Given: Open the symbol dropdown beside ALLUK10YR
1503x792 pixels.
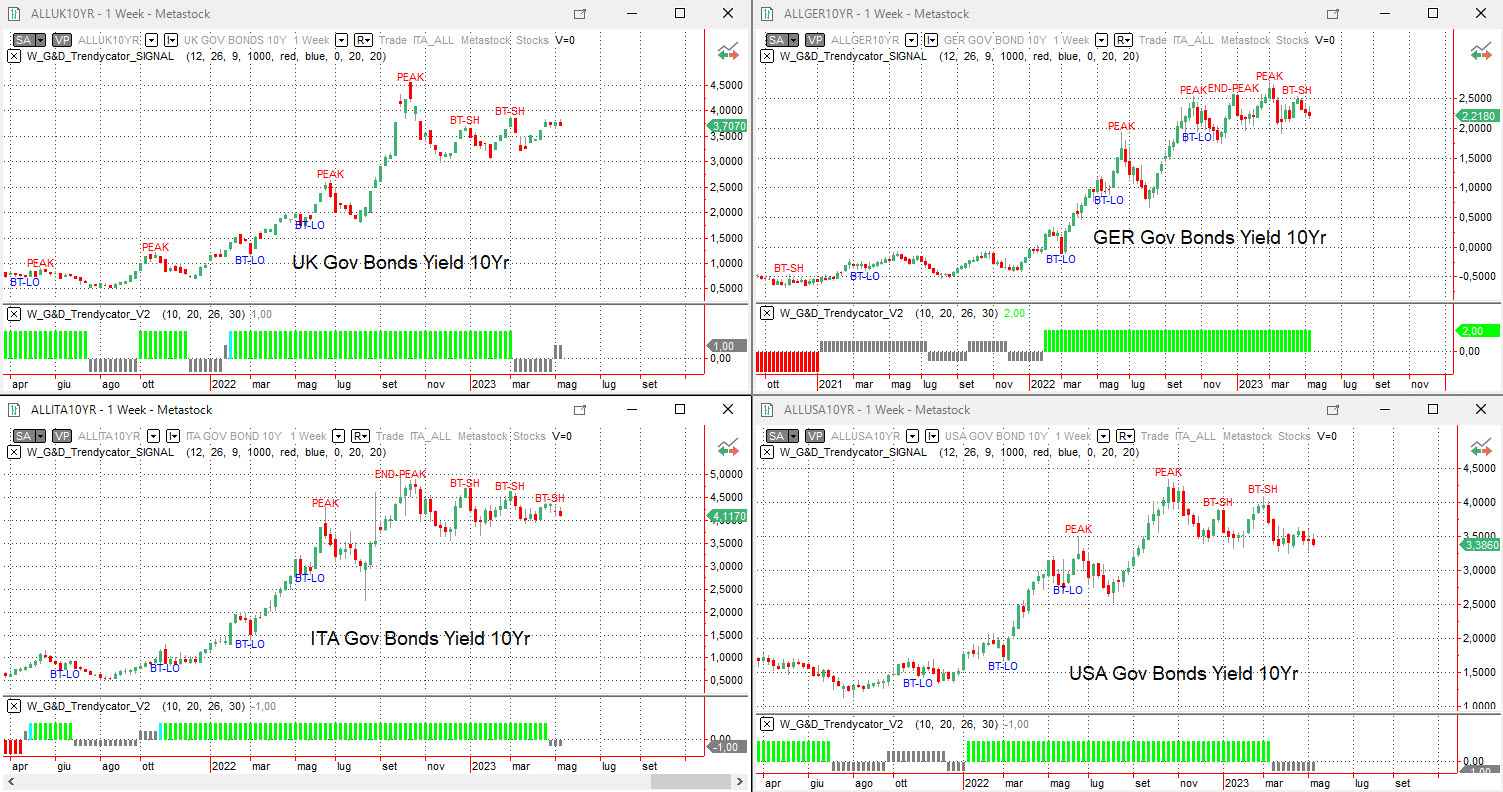Looking at the screenshot, I should point(151,40).
